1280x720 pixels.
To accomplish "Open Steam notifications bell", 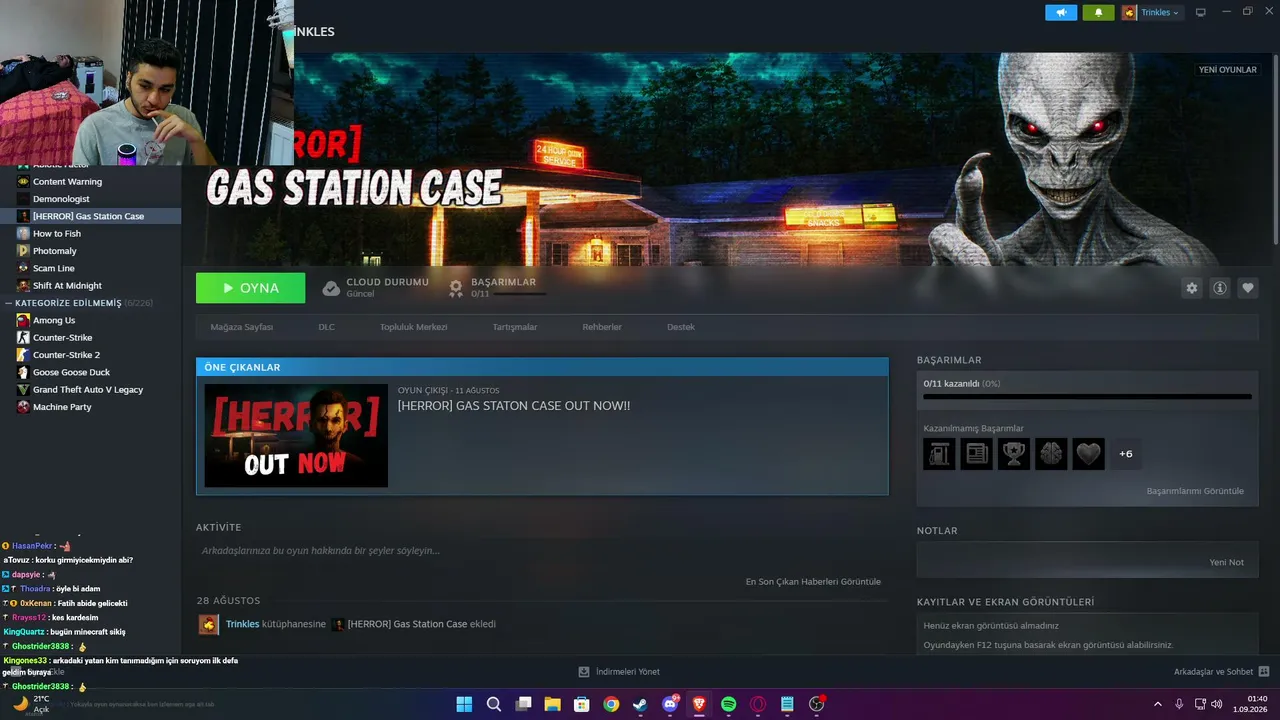I will (x=1098, y=13).
